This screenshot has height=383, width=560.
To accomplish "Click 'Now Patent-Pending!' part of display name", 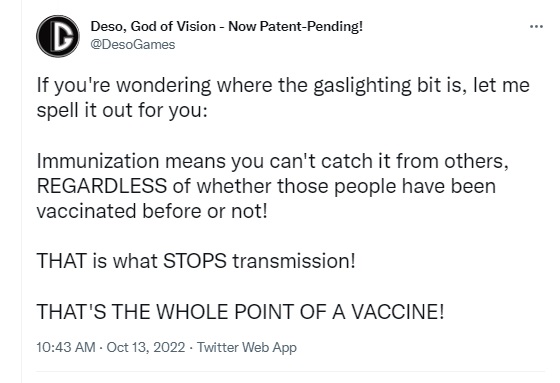I will click(x=296, y=26).
